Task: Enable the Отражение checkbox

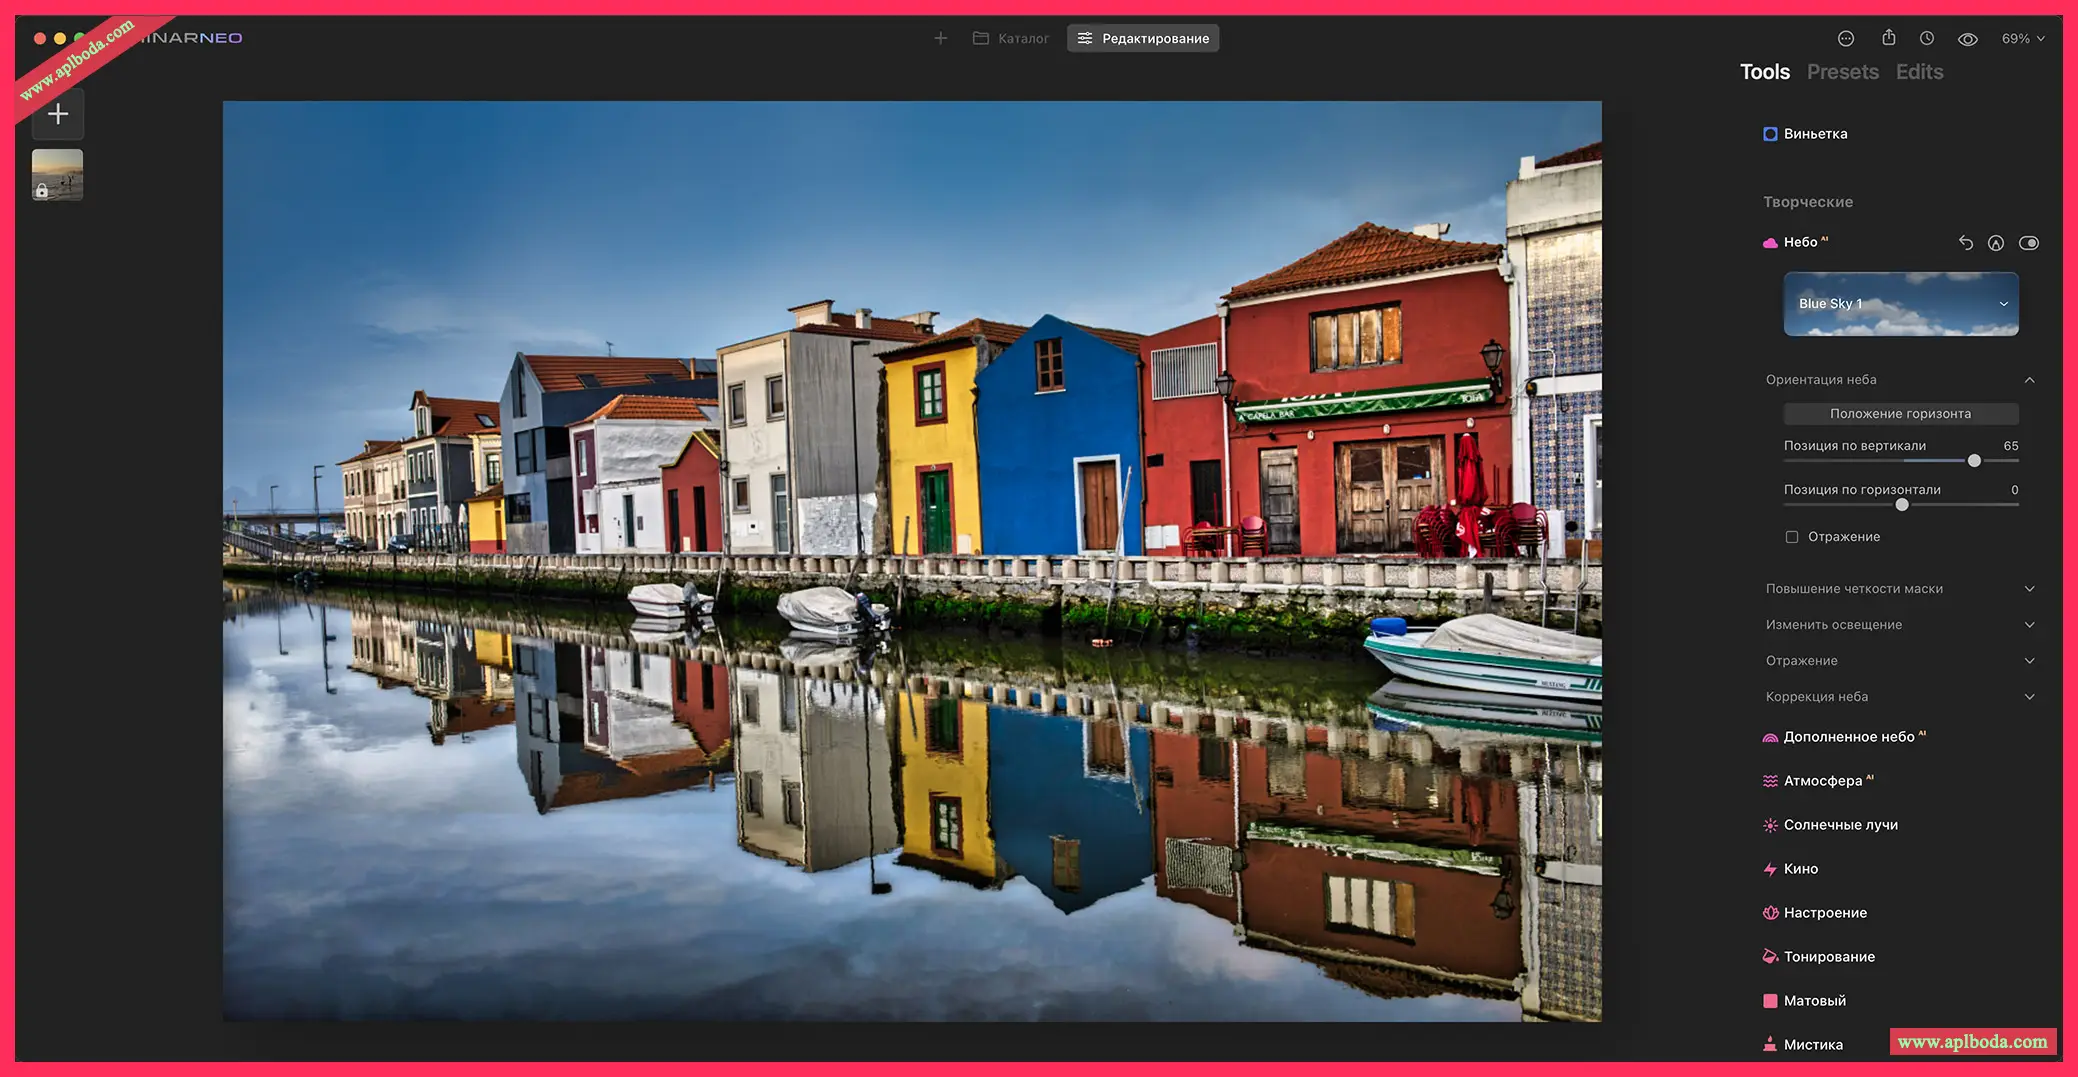Action: (x=1791, y=537)
